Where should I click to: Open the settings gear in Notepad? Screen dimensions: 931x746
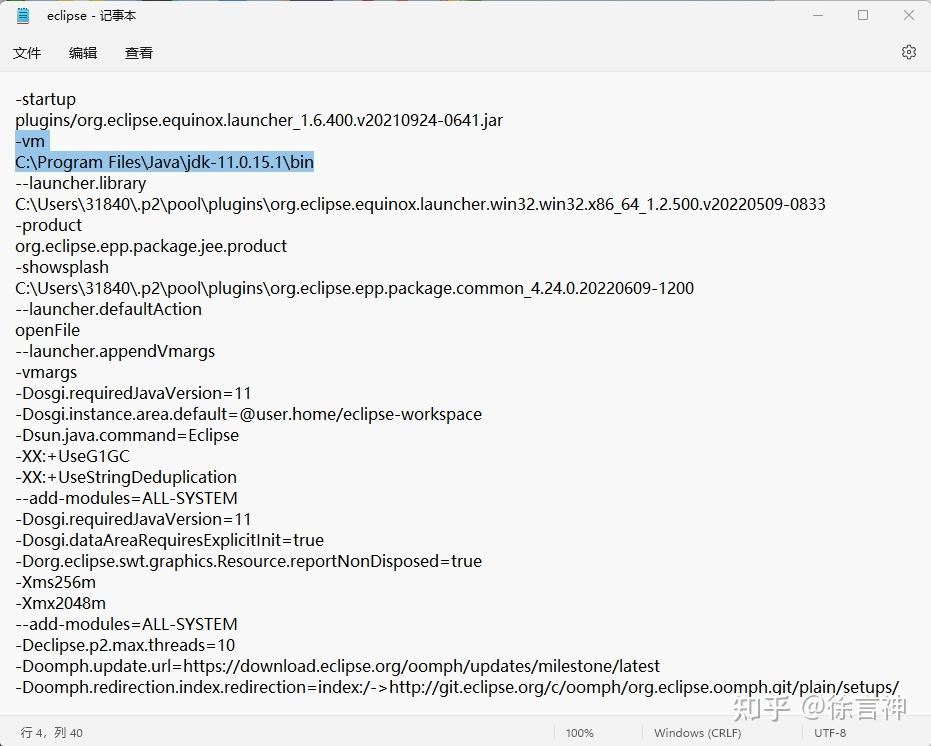pyautogui.click(x=908, y=52)
